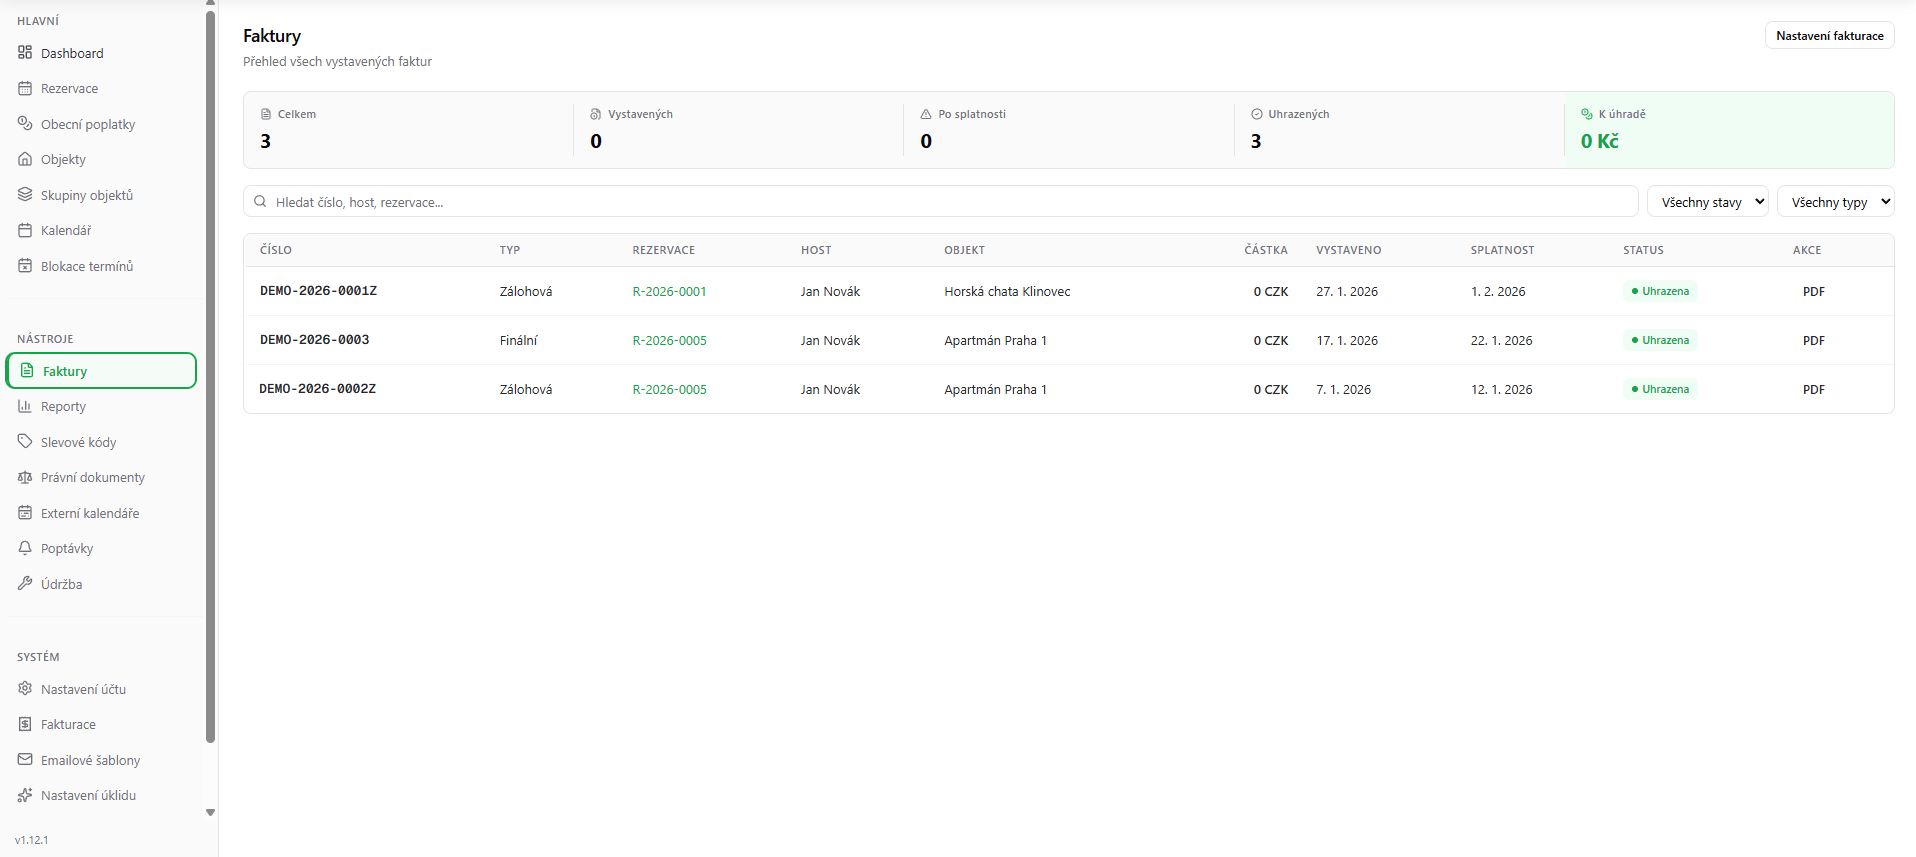The image size is (1916, 857).
Task: Click Horská chata Klinovec cell
Action: (1007, 291)
